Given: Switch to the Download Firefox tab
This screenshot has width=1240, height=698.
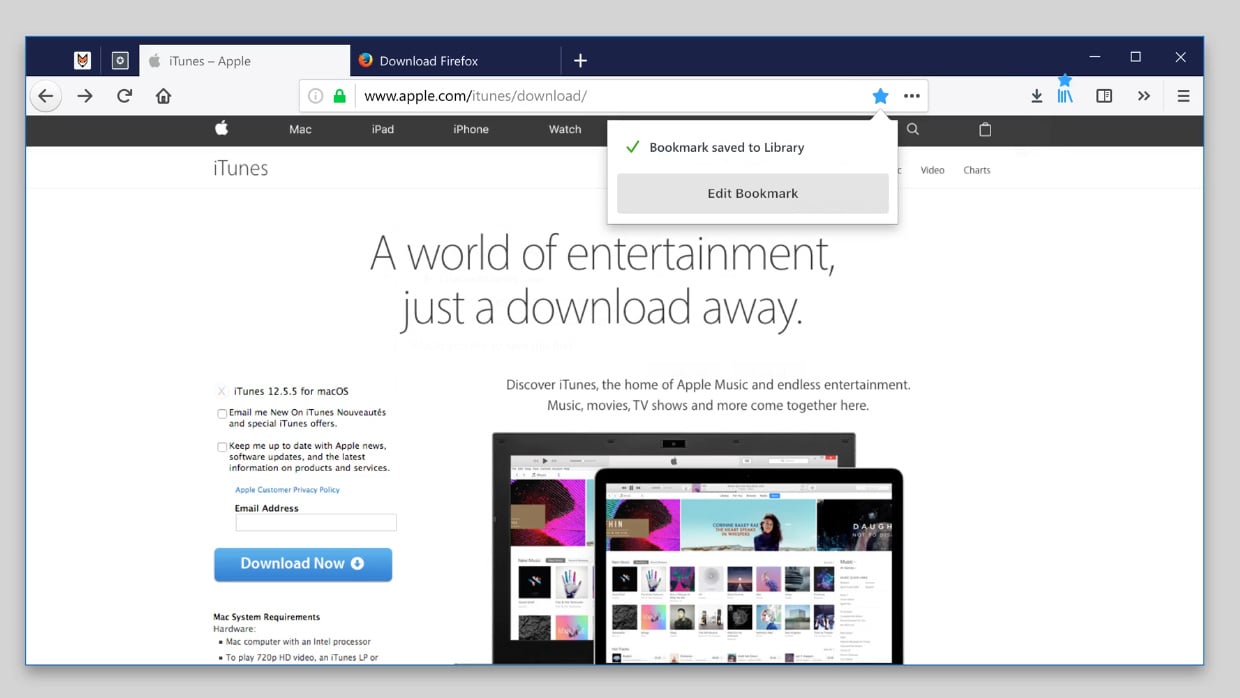Looking at the screenshot, I should (455, 61).
